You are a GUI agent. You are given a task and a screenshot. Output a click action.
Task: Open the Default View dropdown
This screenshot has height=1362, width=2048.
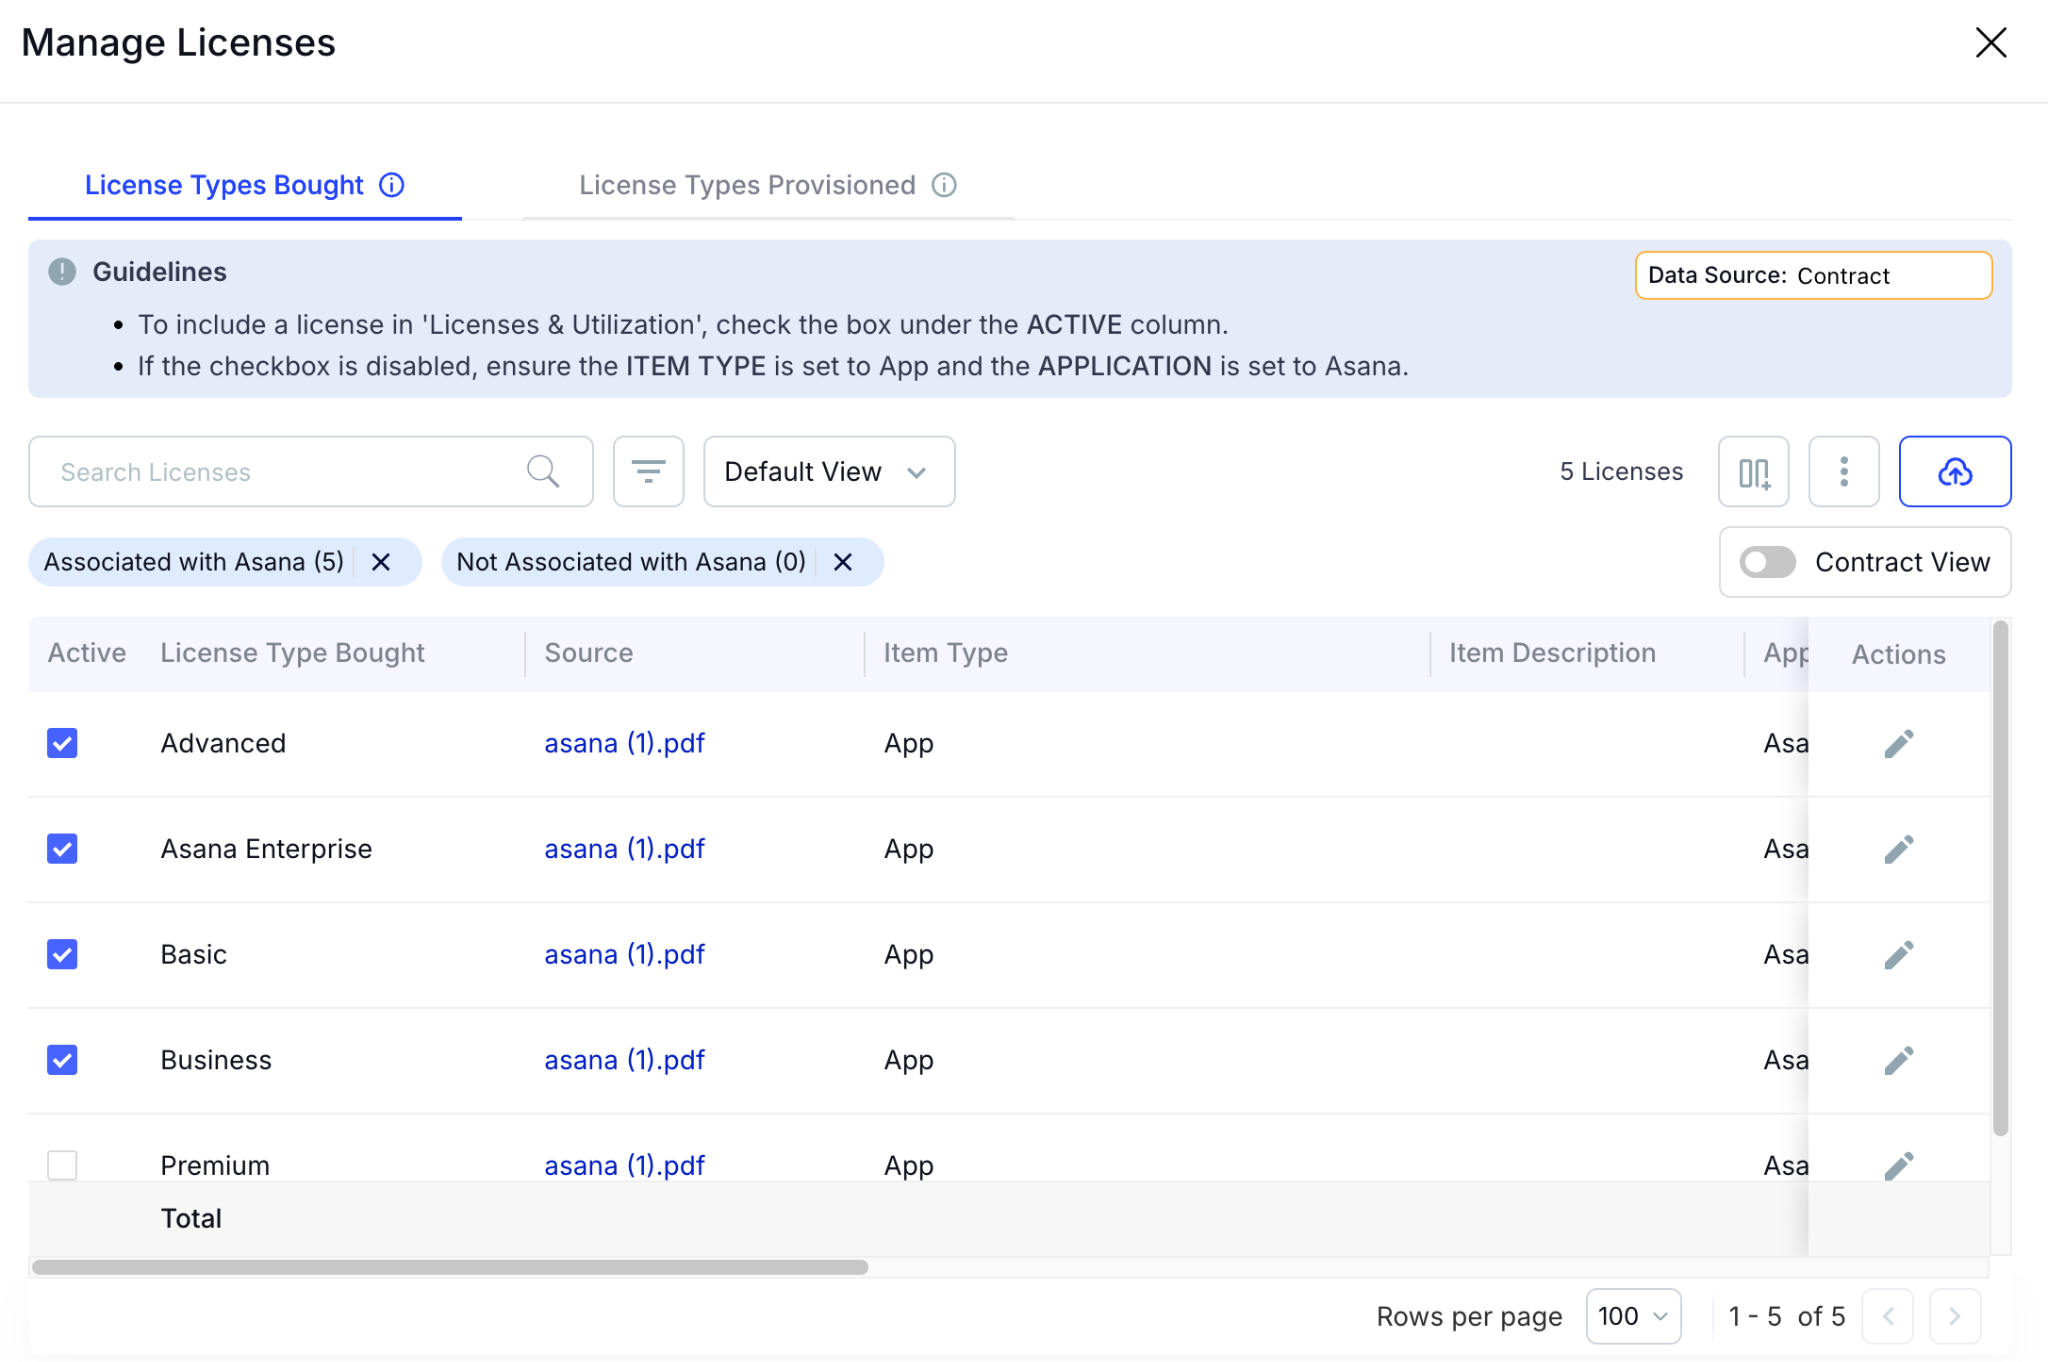[828, 471]
